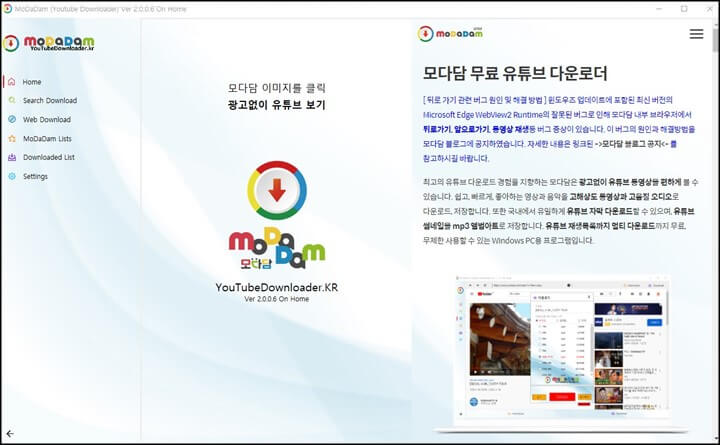Minimize the MoDaDam window
The image size is (720, 445).
point(659,9)
